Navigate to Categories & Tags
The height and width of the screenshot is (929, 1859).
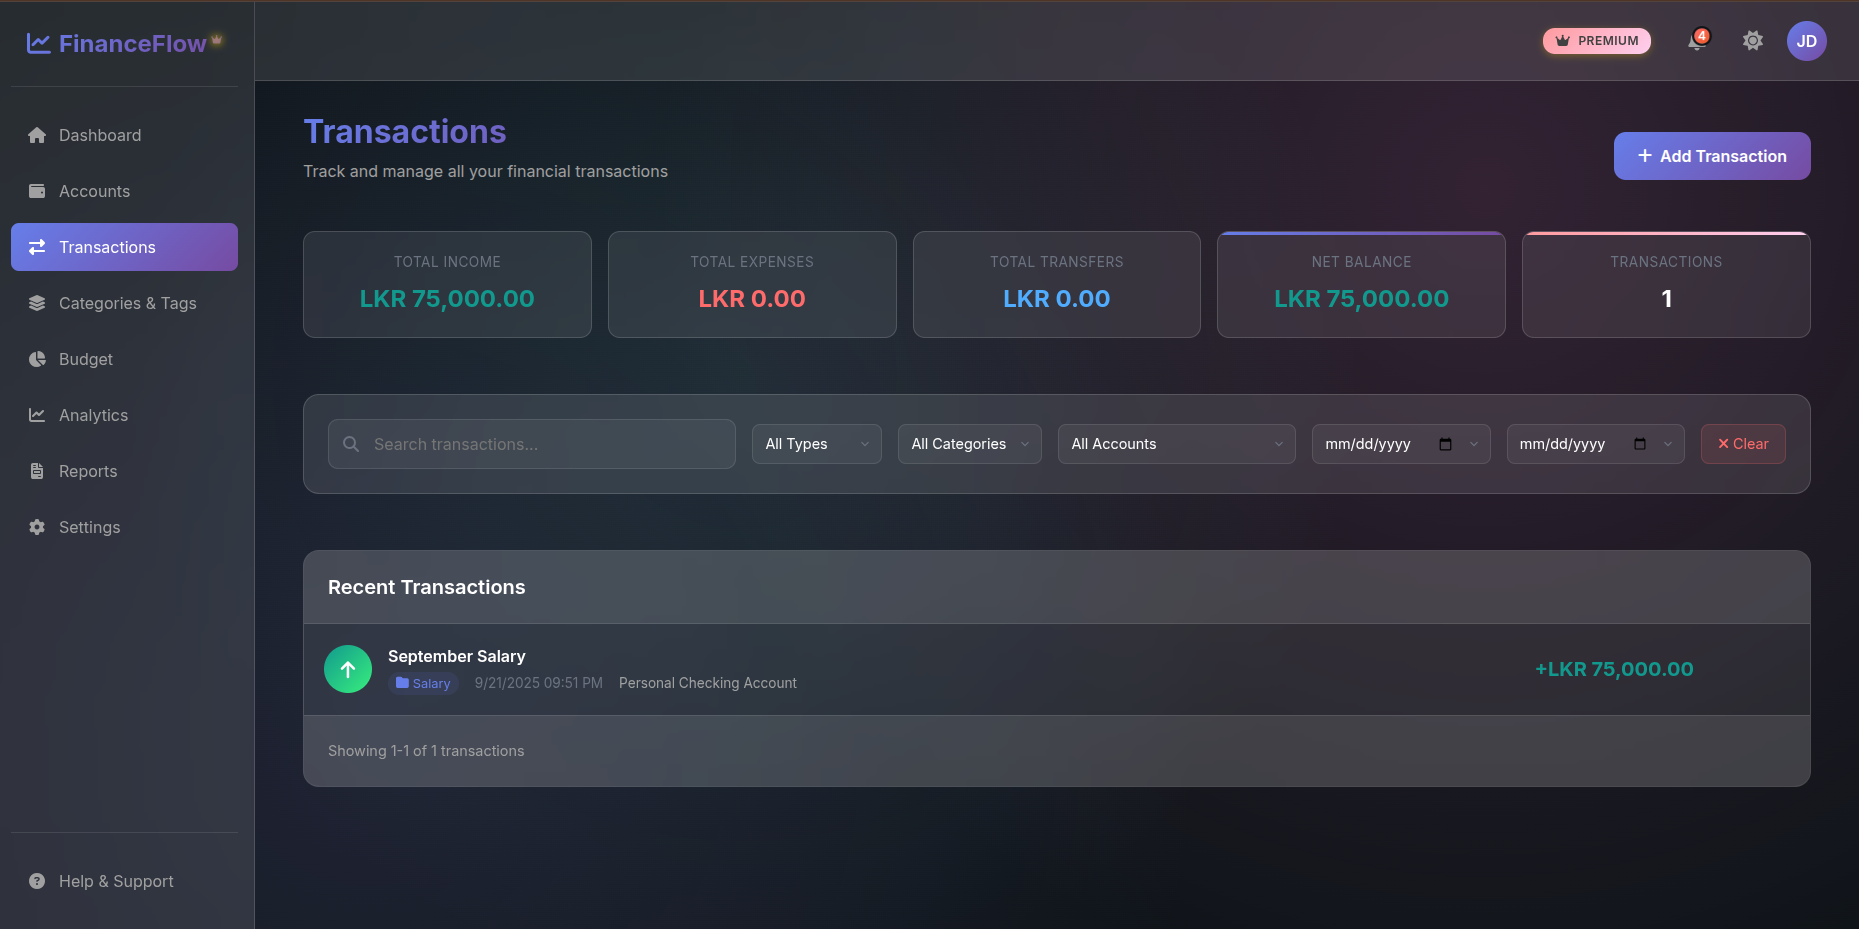coord(127,303)
